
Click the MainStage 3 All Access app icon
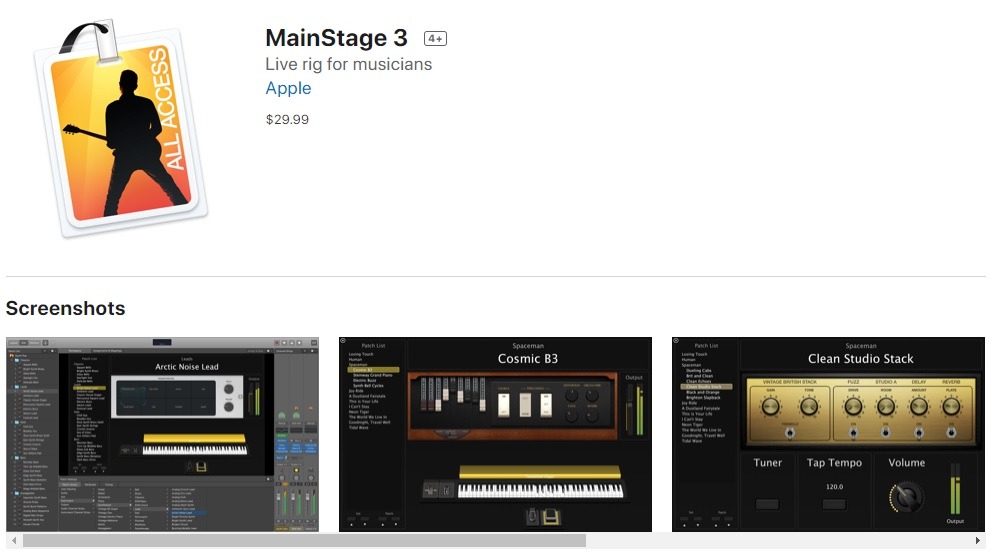[121, 129]
